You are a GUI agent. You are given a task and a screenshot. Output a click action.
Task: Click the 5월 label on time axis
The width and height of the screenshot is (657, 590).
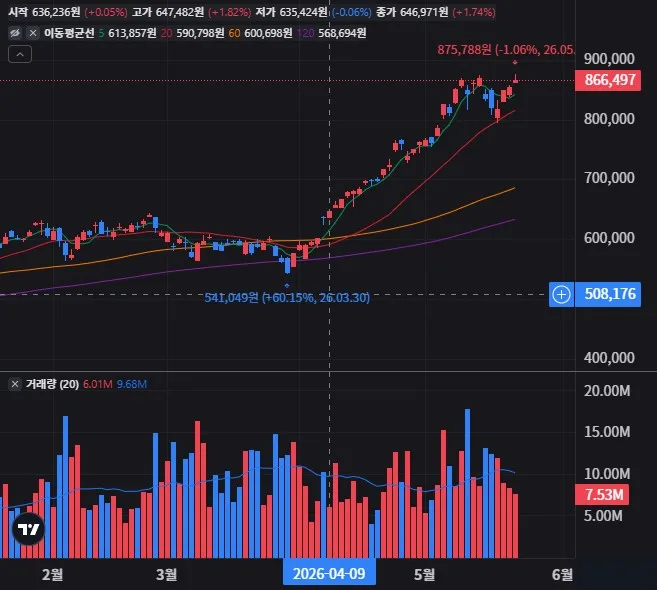(x=424, y=574)
